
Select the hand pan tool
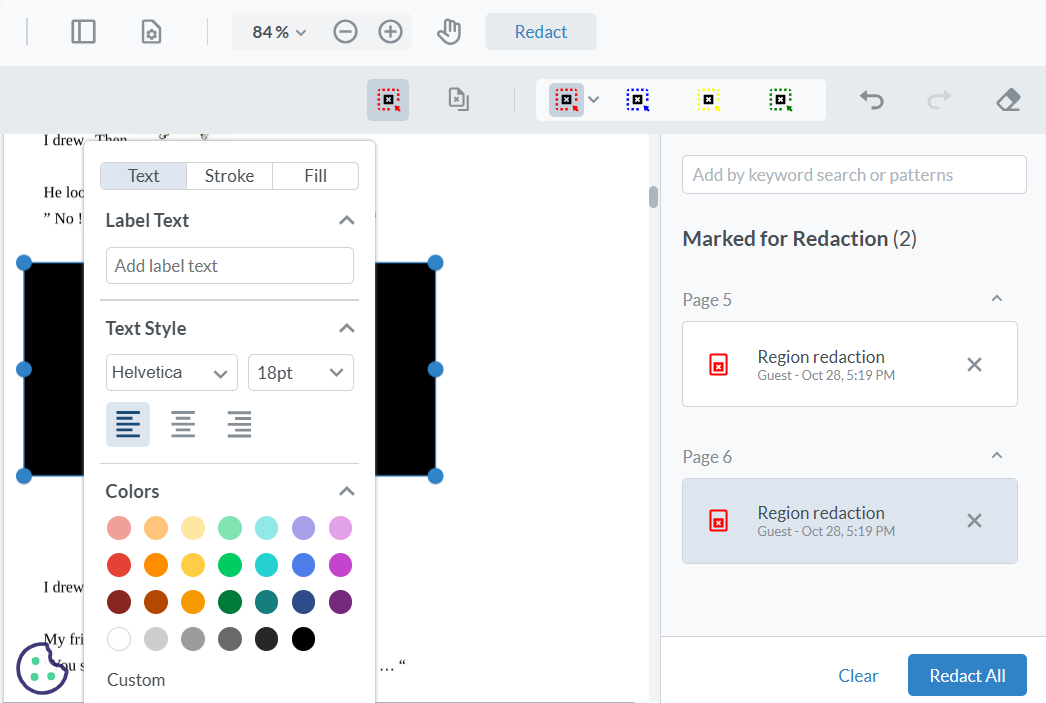(448, 31)
